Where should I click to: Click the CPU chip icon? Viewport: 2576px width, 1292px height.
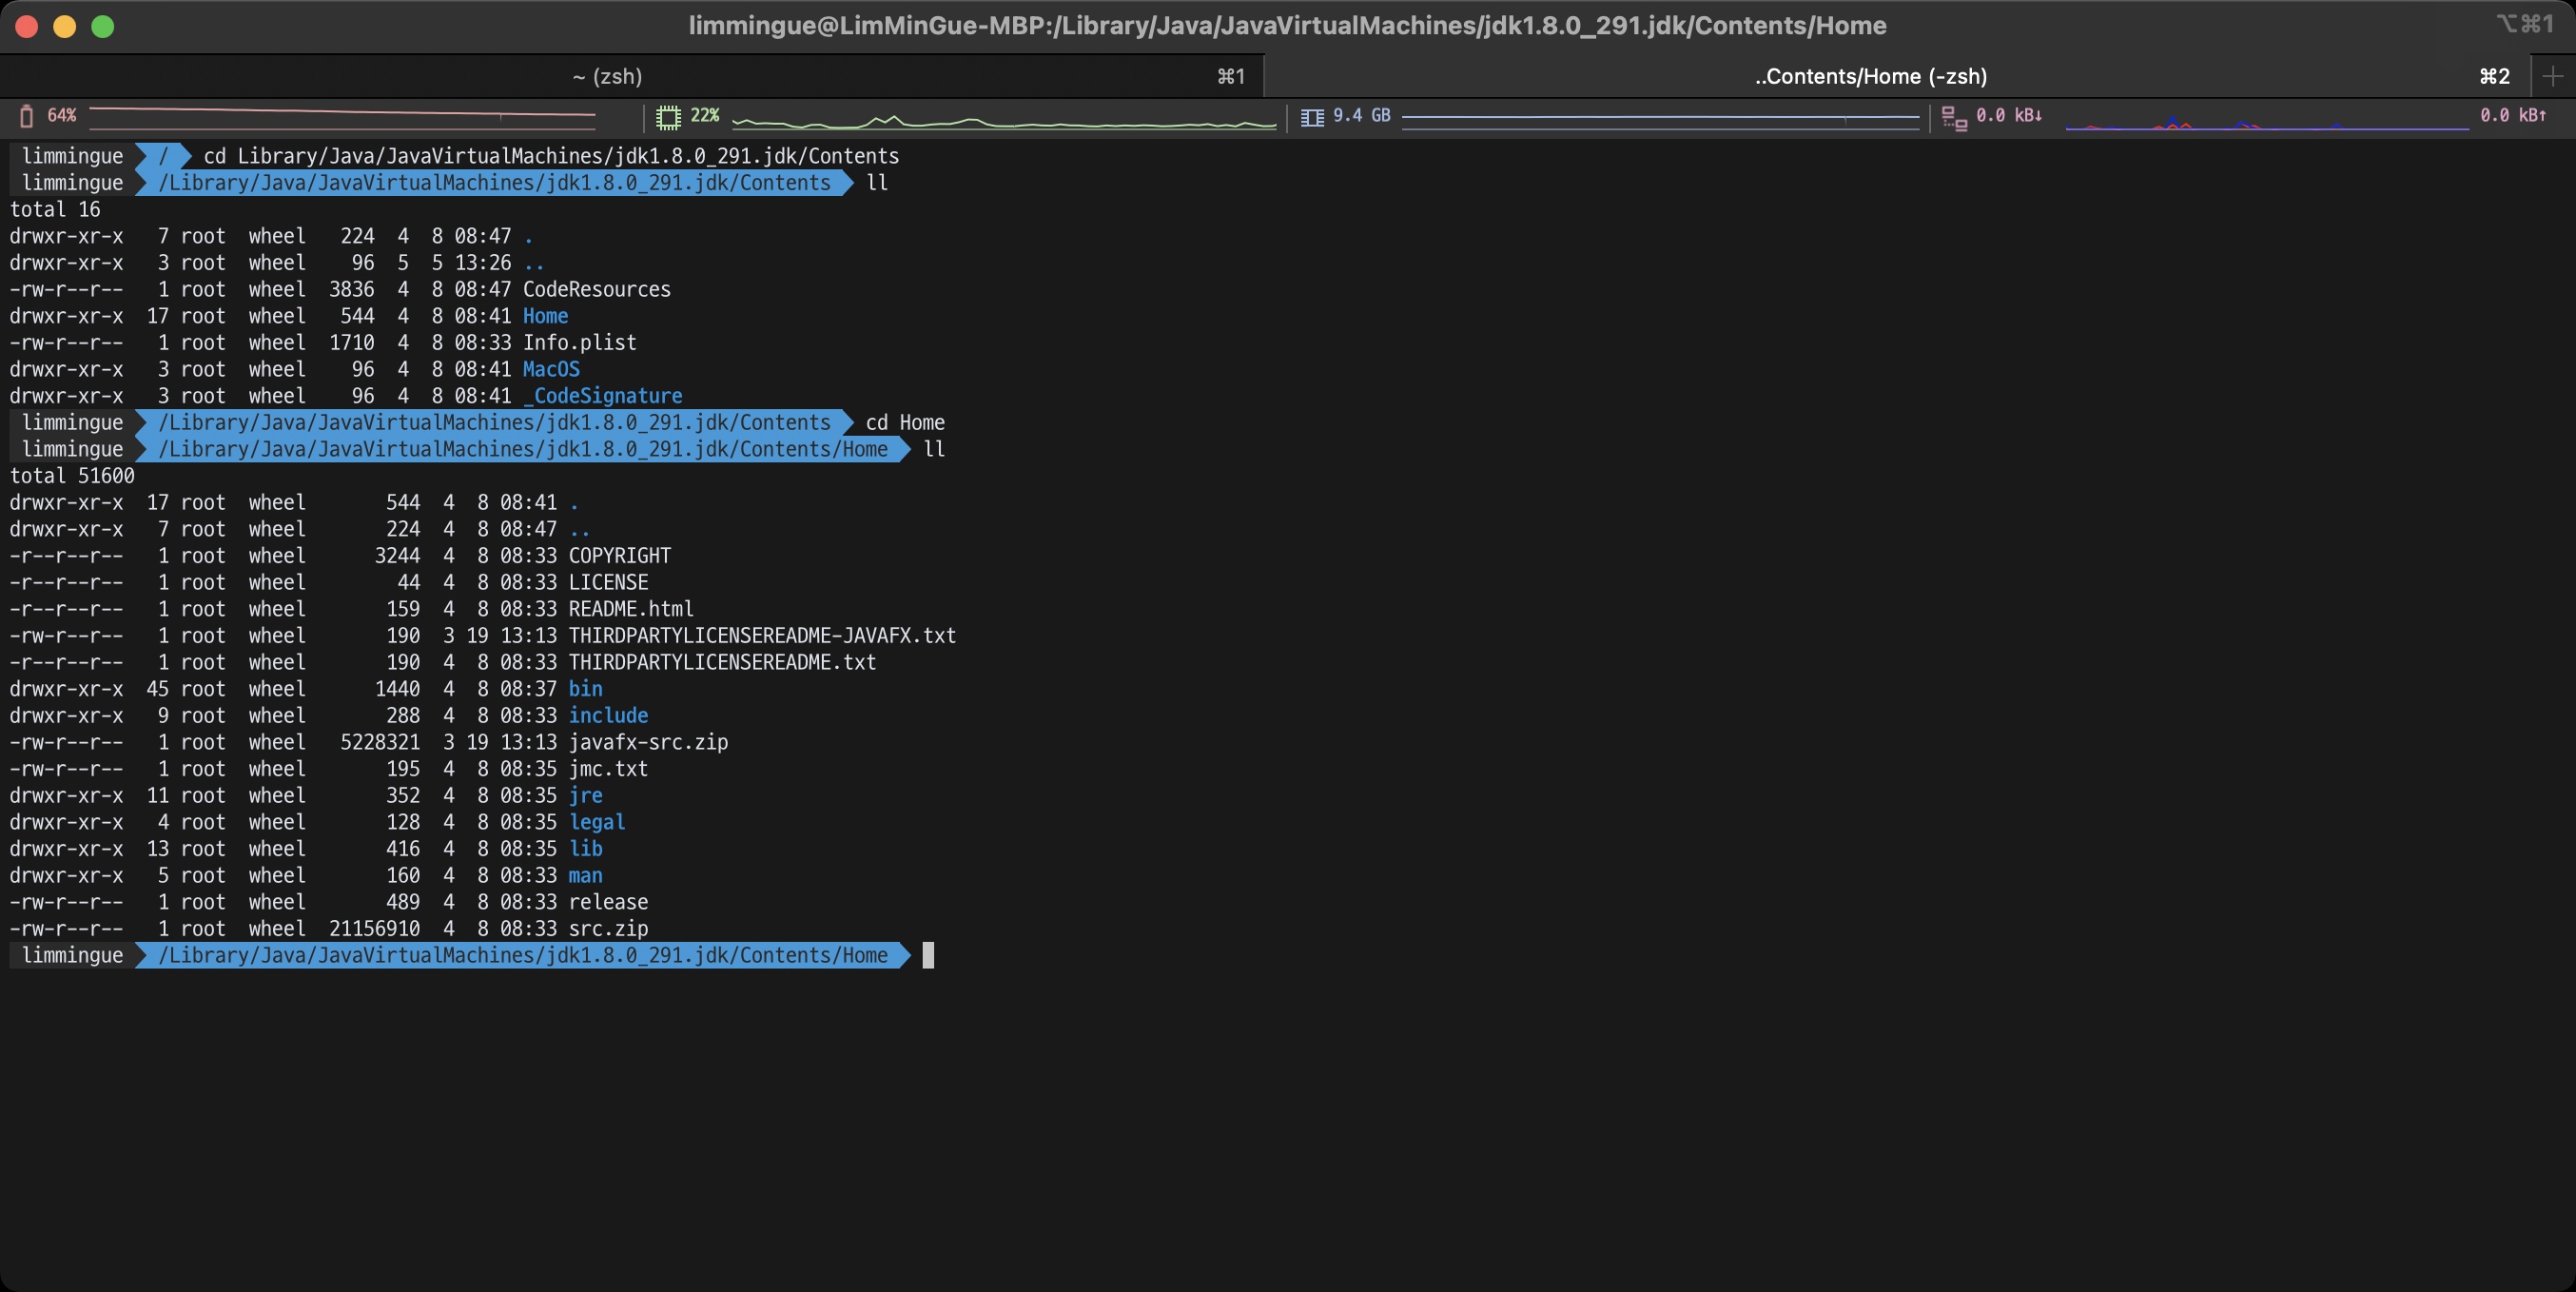pyautogui.click(x=667, y=117)
